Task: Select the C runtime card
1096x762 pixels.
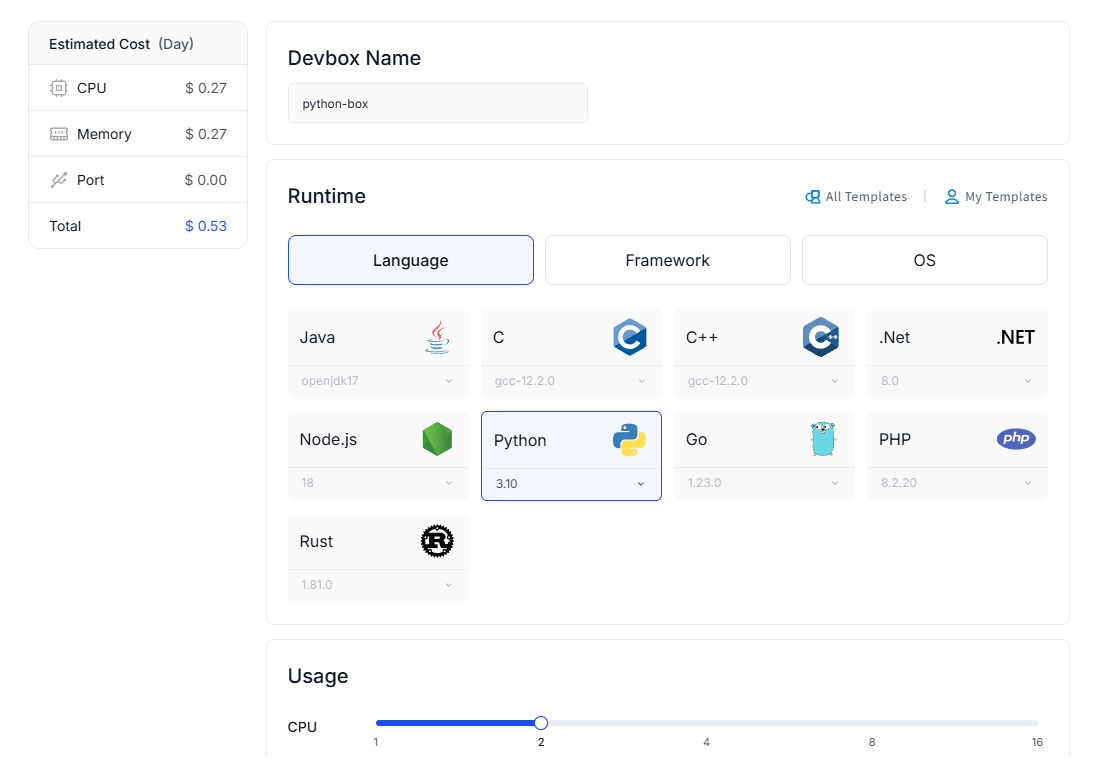Action: 571,338
